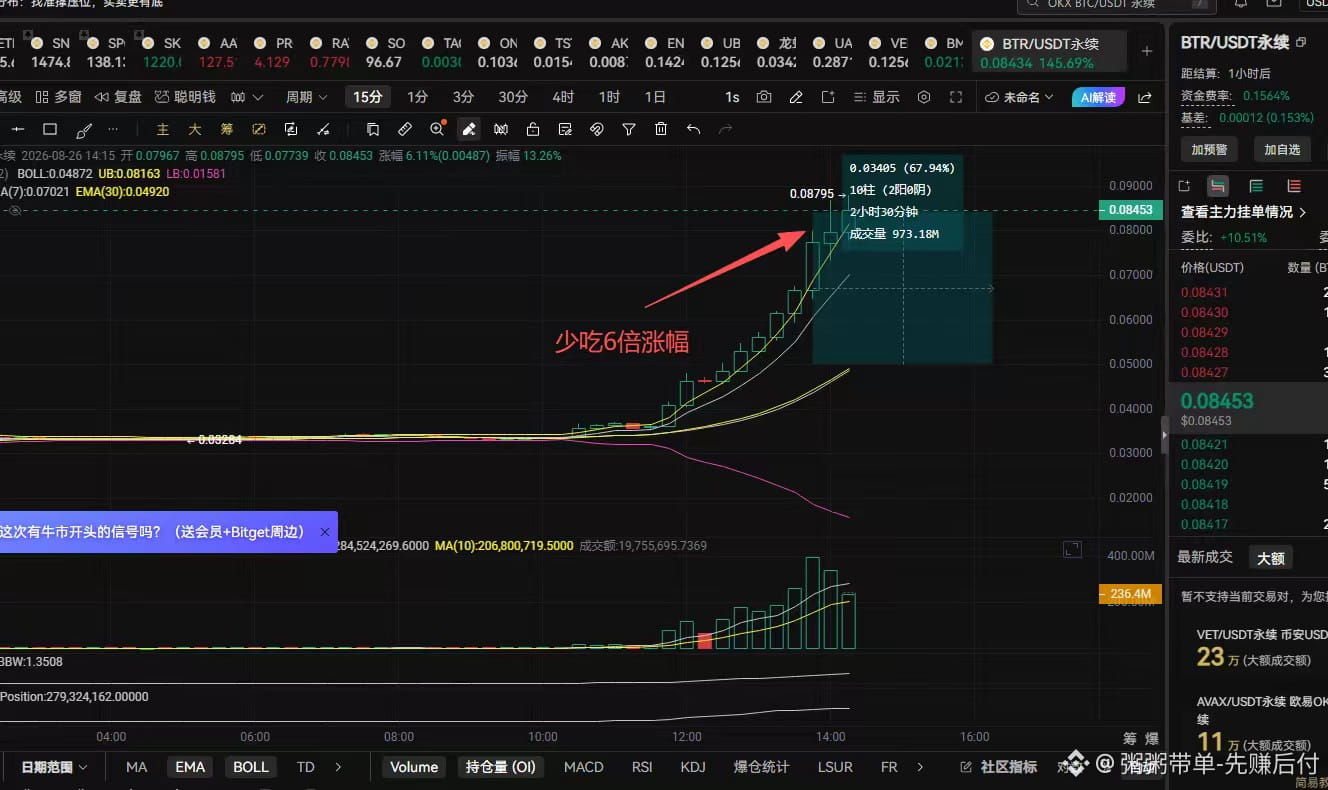Redo the last drawing action

[x=725, y=129]
